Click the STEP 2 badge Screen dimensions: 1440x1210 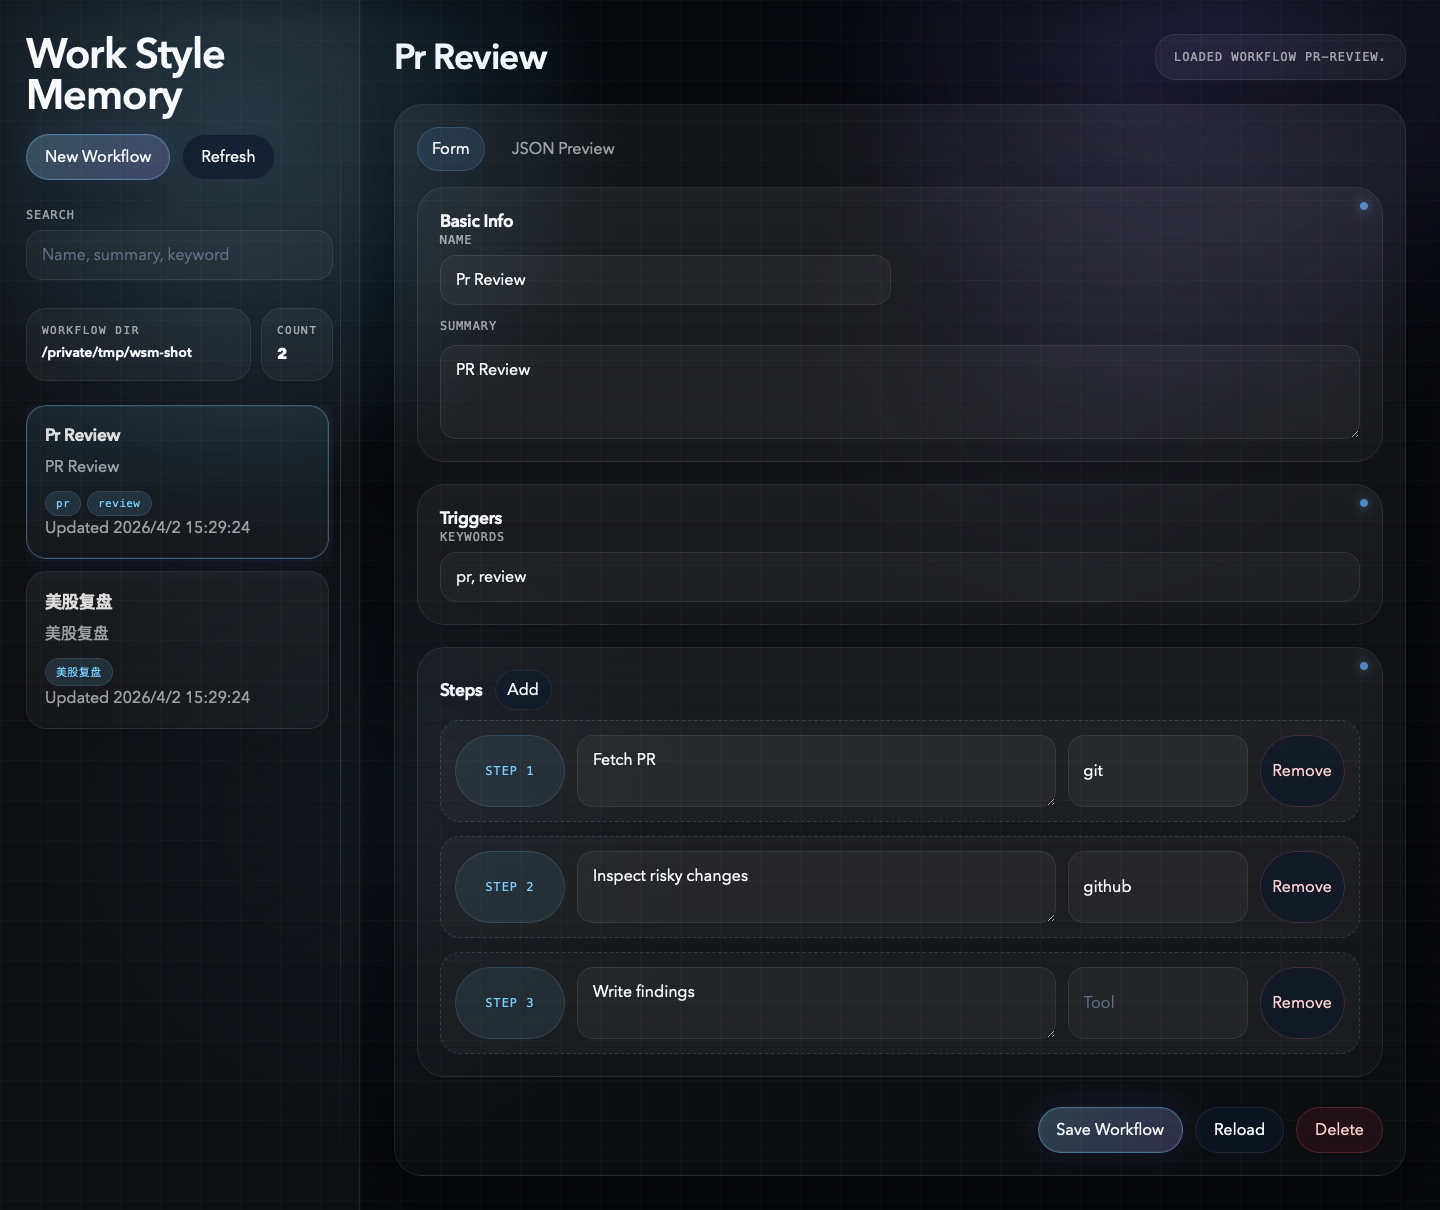coord(510,887)
